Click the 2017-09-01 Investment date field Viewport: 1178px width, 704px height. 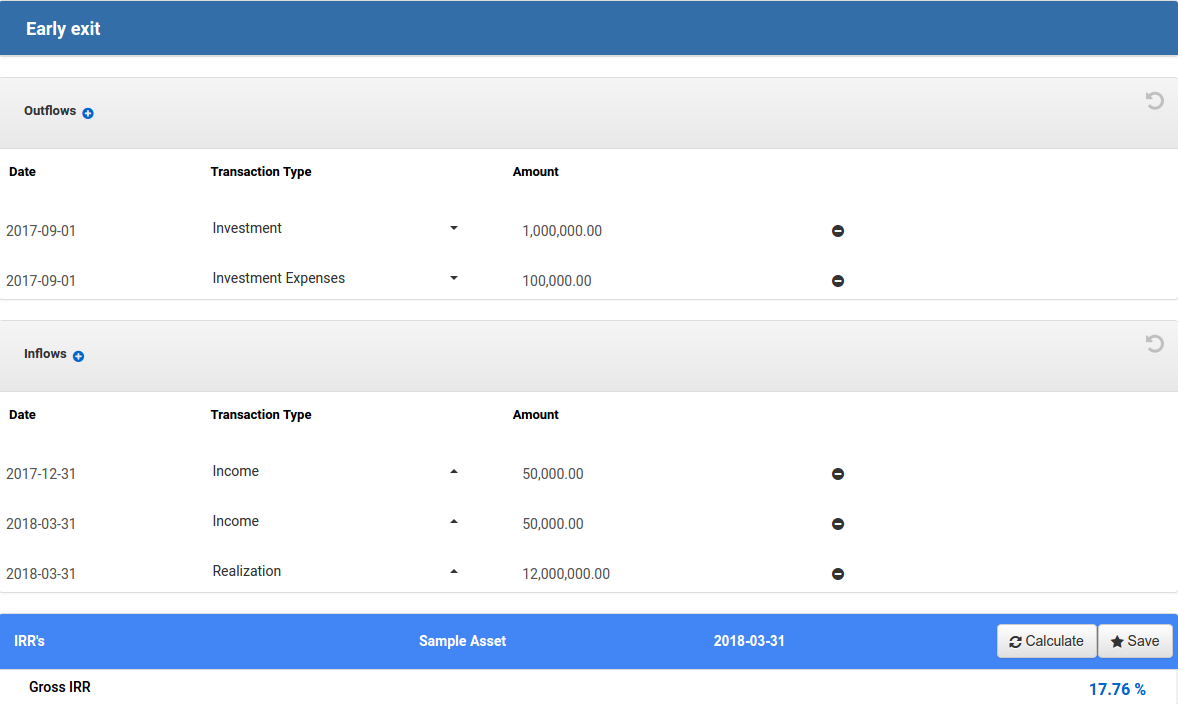point(41,231)
